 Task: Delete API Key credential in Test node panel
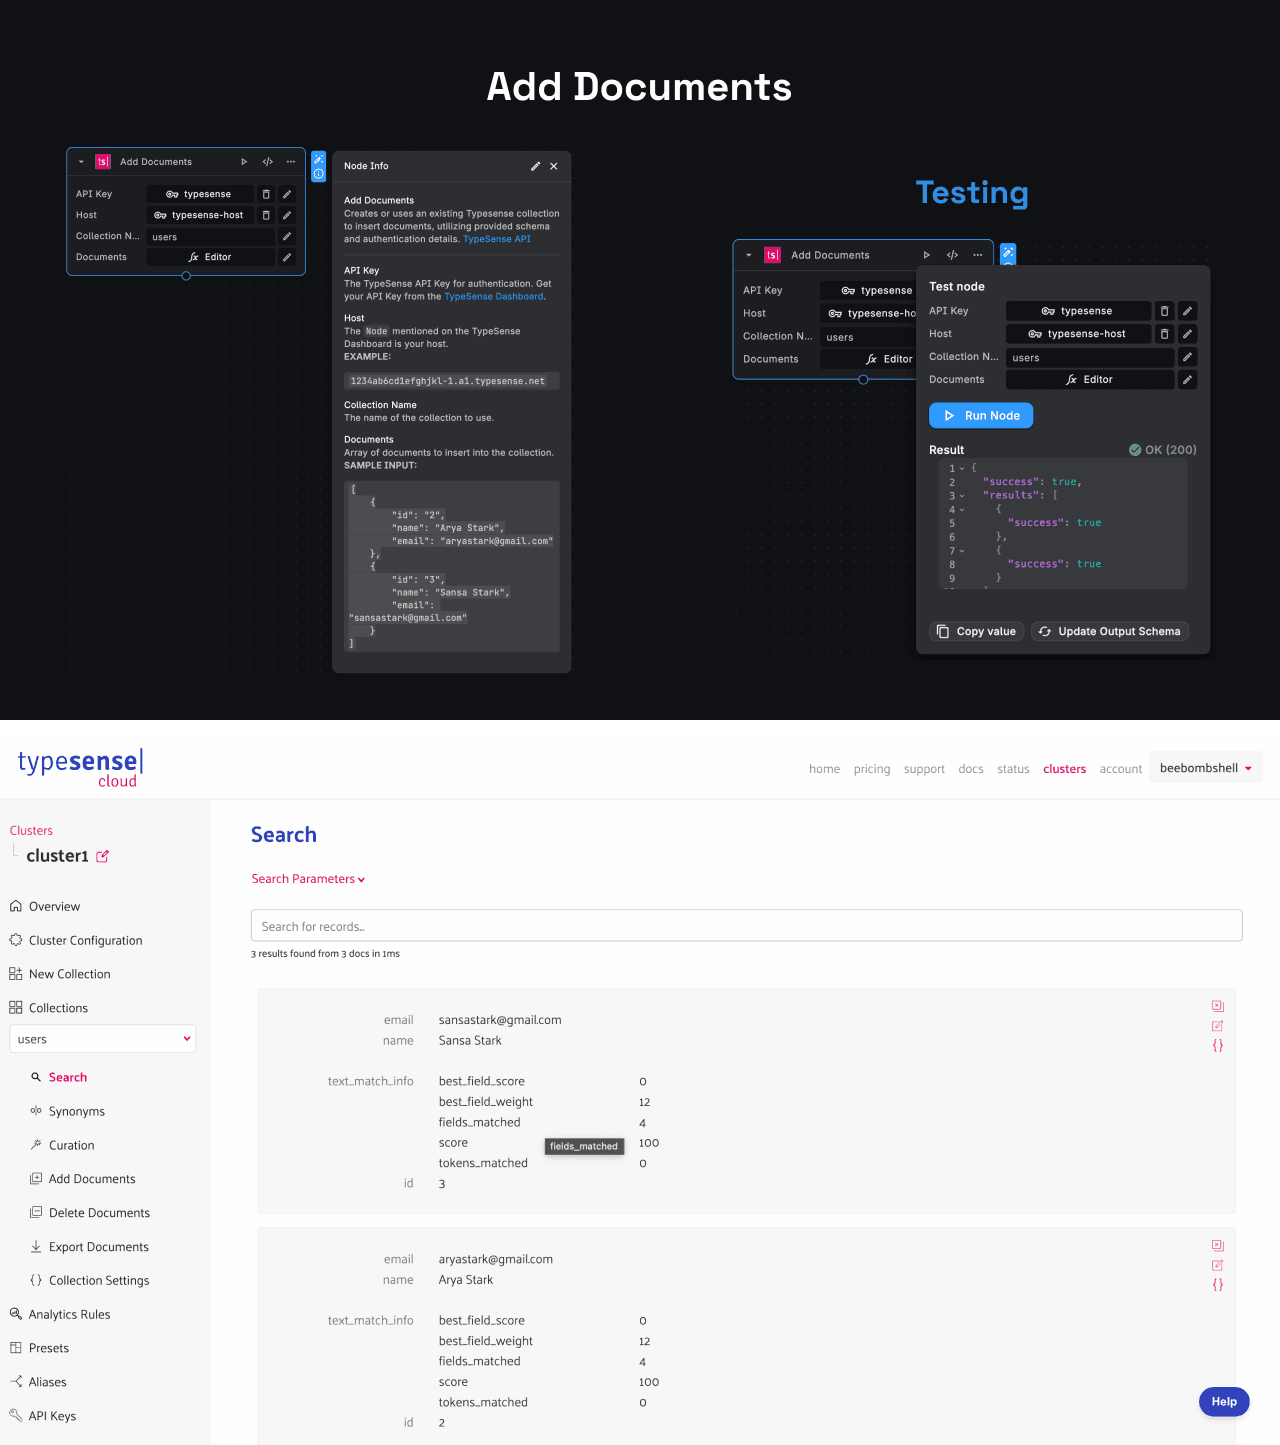(x=1165, y=311)
